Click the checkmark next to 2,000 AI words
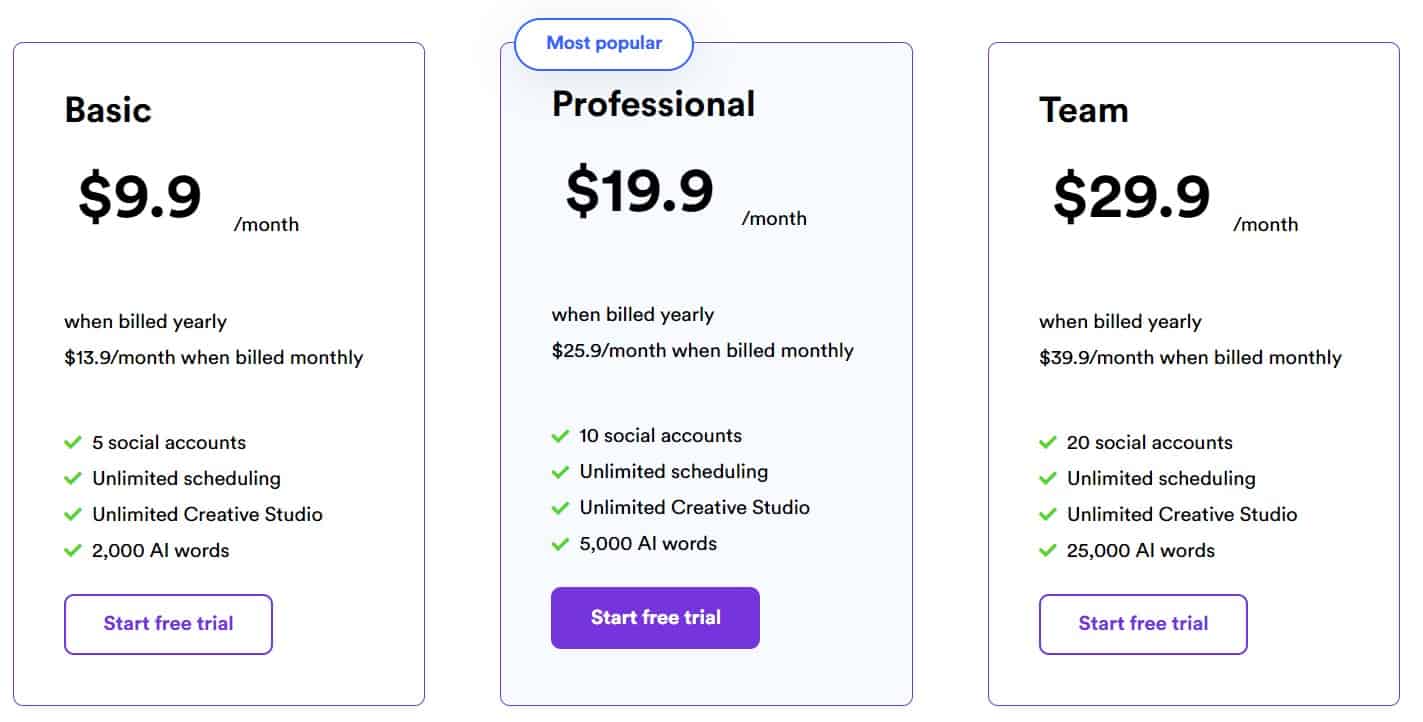 click(71, 549)
